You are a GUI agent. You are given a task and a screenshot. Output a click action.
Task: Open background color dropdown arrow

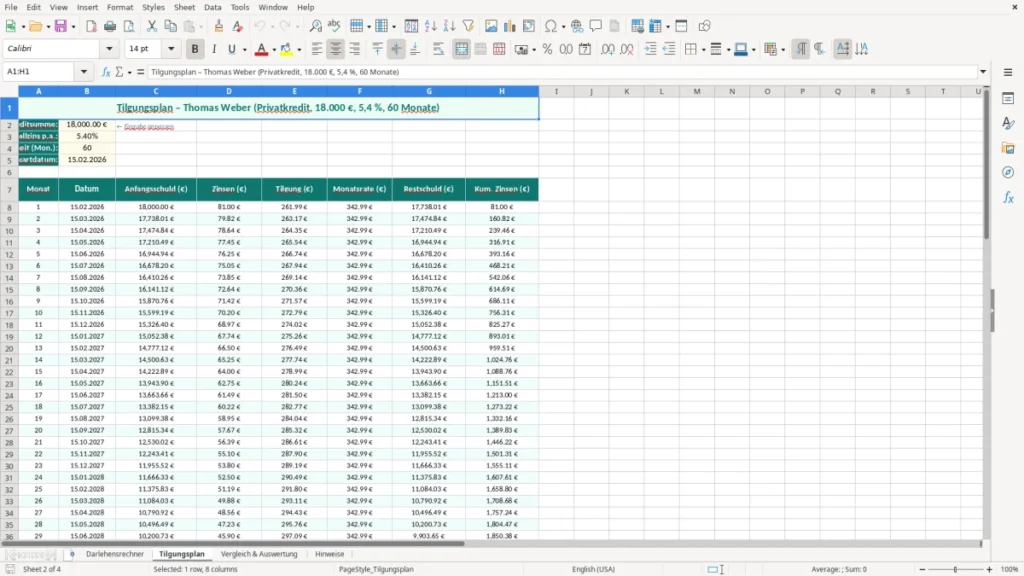click(x=299, y=50)
